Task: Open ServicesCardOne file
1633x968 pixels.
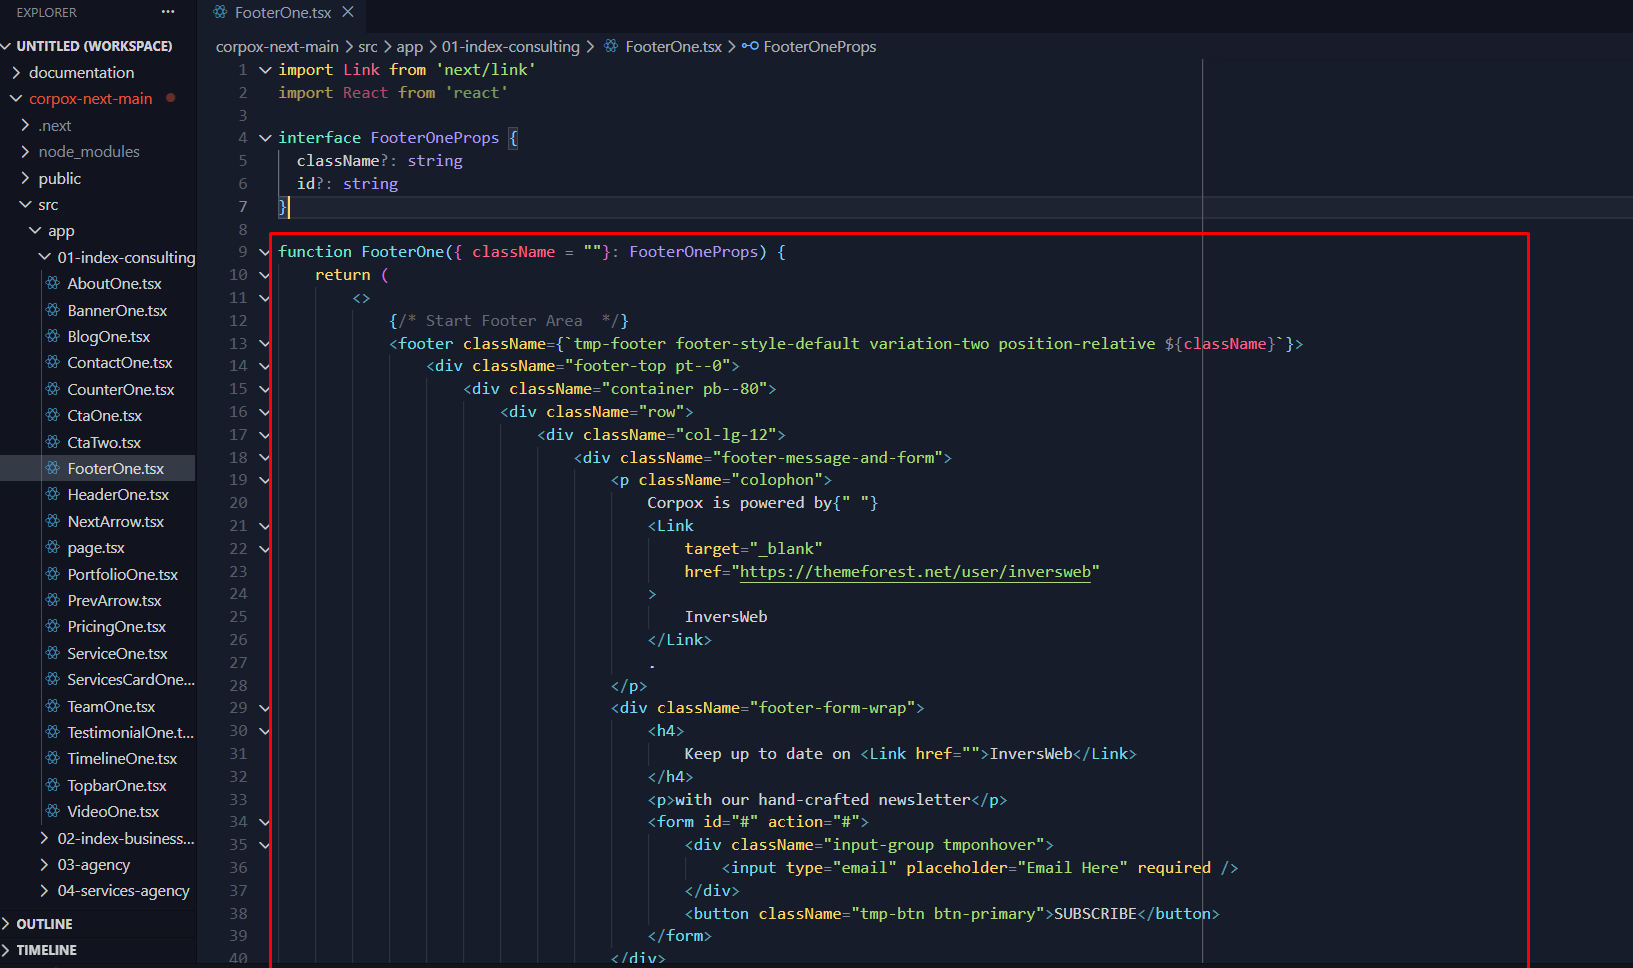Action: point(130,680)
